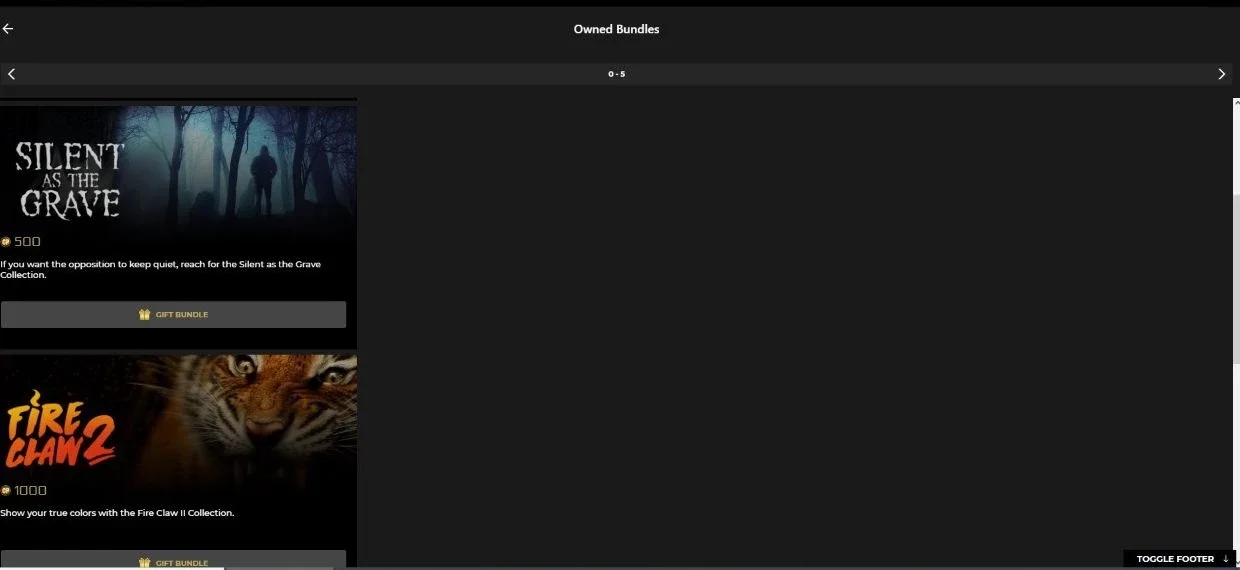The width and height of the screenshot is (1240, 570).
Task: Click the Silent as the Grave description text
Action: [160, 269]
